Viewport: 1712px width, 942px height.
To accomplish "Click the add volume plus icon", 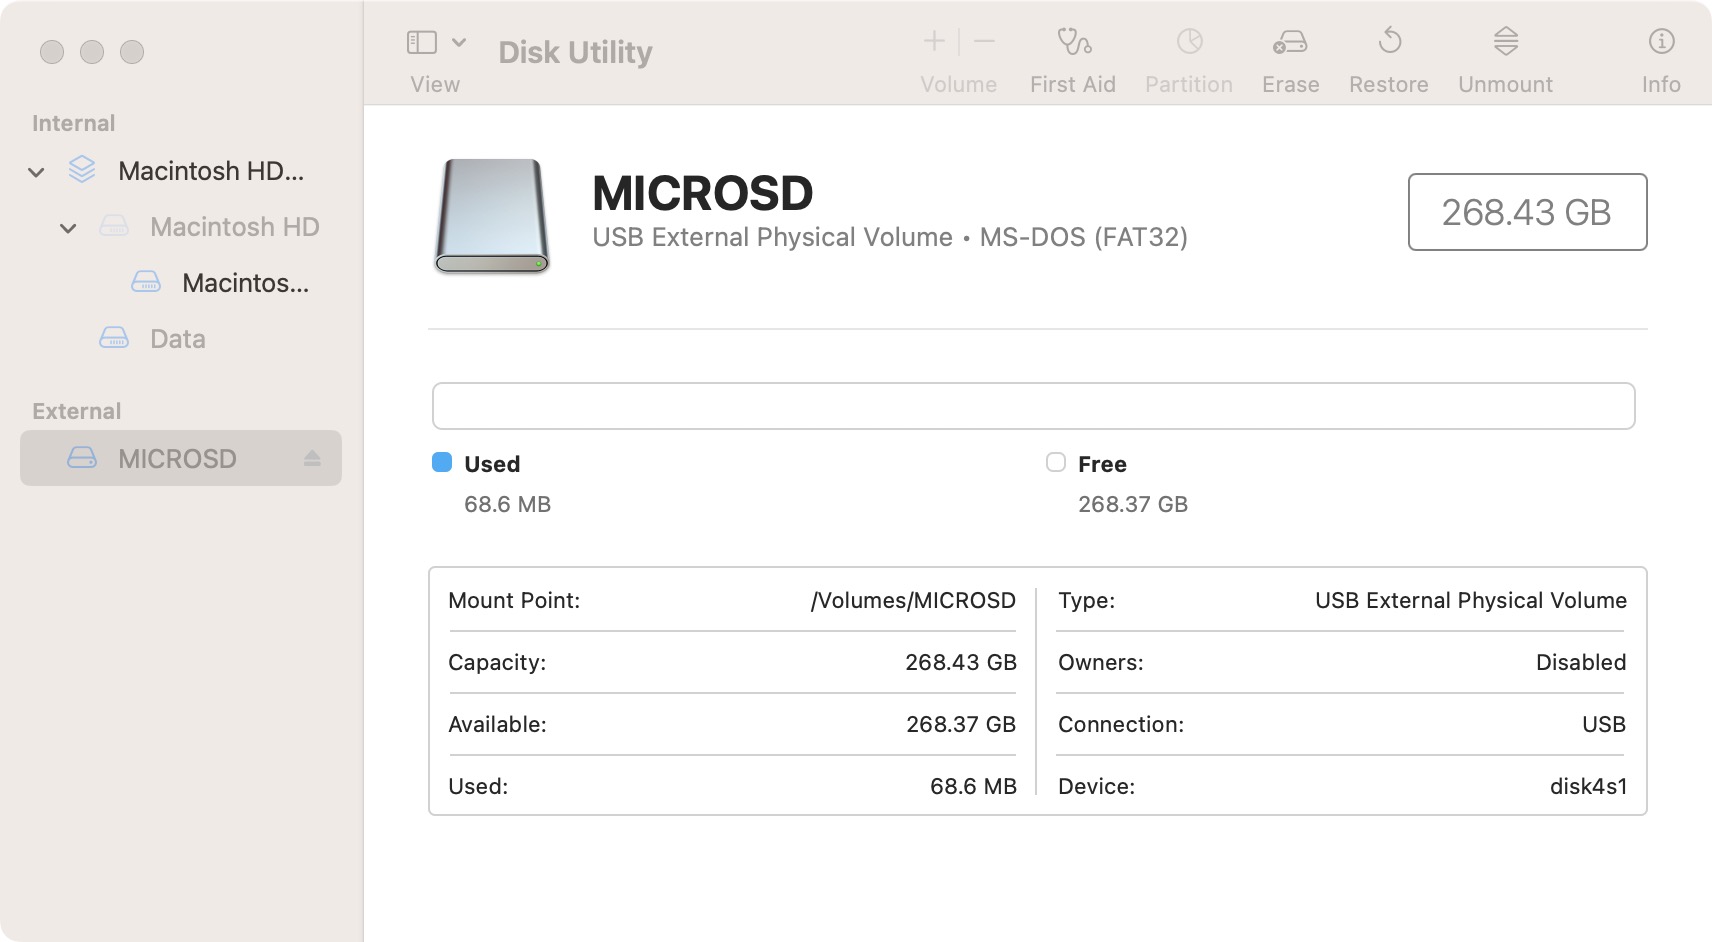I will click(x=934, y=41).
